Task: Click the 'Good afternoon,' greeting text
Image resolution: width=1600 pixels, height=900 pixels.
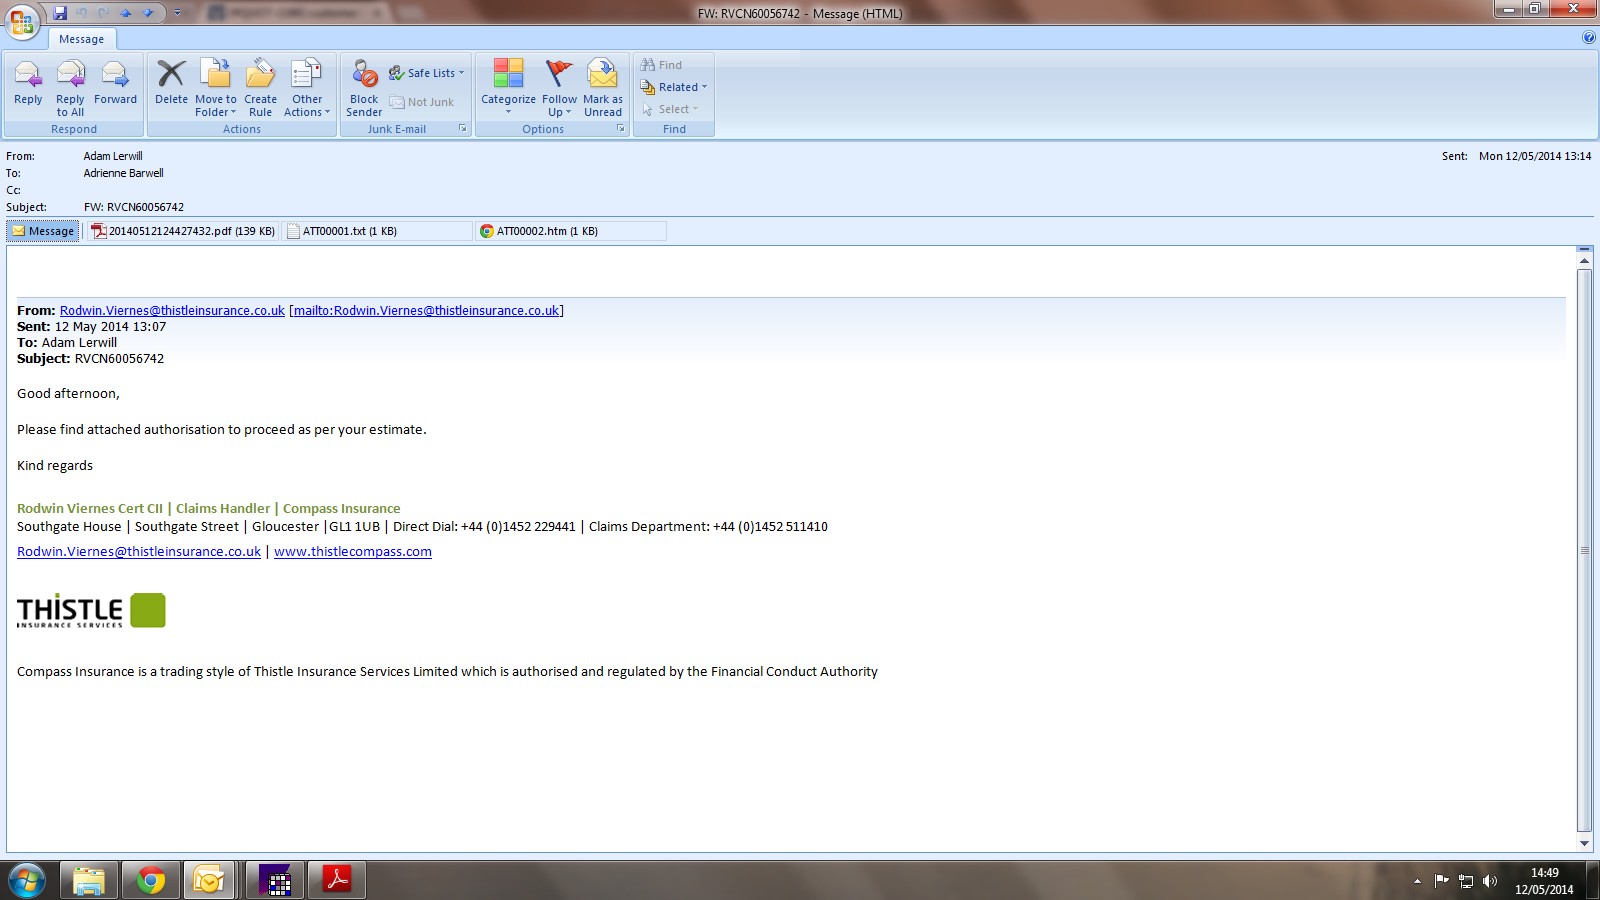Action: (x=68, y=394)
